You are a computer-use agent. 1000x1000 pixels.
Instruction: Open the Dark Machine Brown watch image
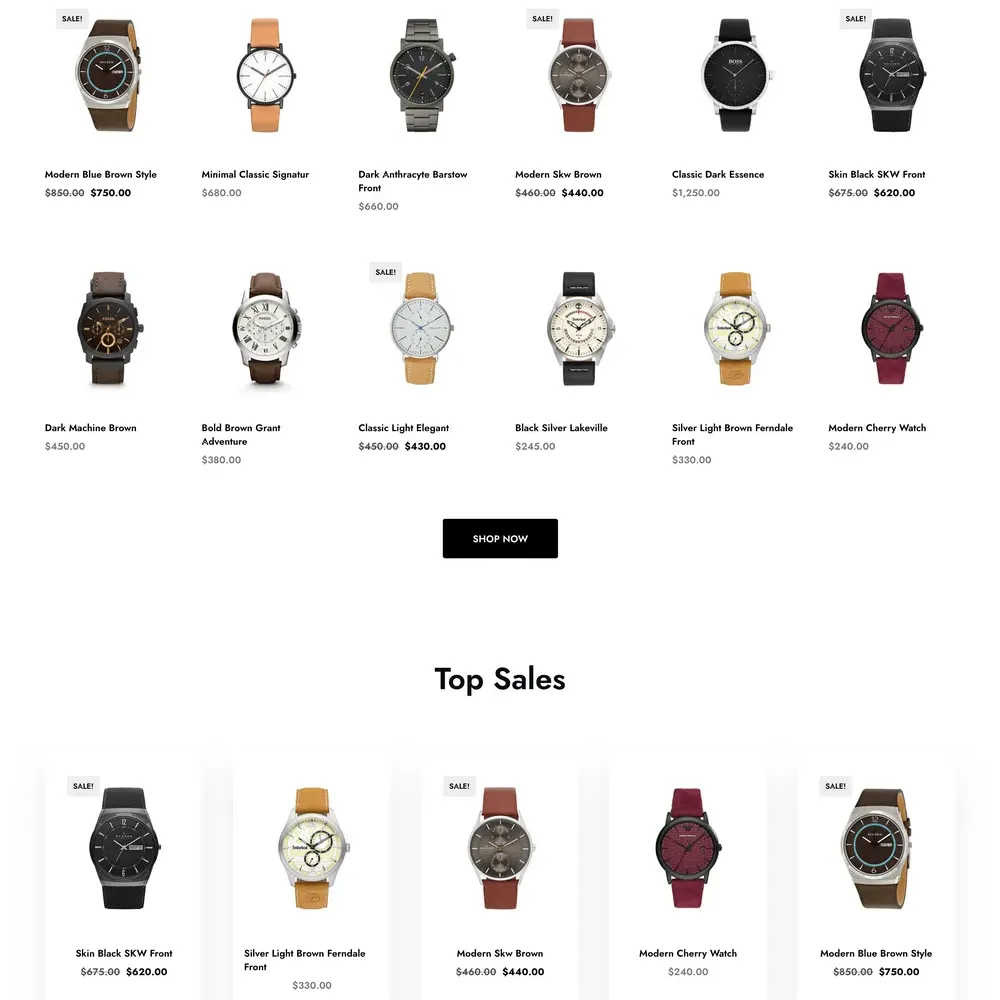pos(108,328)
